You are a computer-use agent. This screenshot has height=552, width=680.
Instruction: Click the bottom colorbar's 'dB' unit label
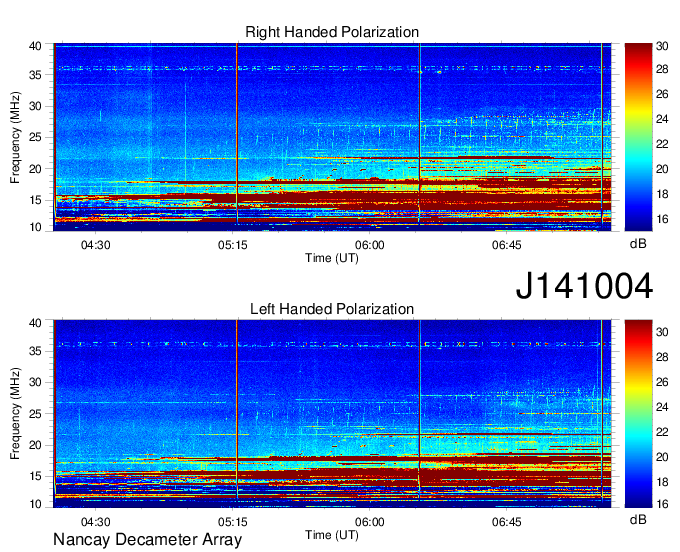tap(638, 519)
